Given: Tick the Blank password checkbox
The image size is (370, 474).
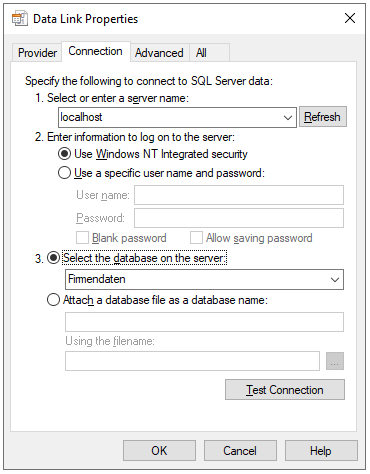Looking at the screenshot, I should [x=82, y=238].
